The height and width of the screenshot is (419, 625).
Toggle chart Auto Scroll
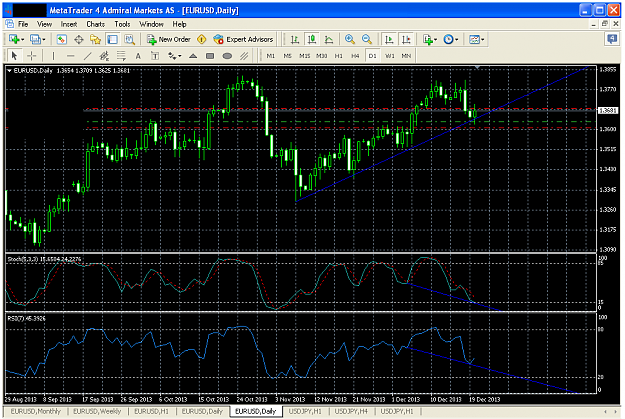click(x=389, y=39)
